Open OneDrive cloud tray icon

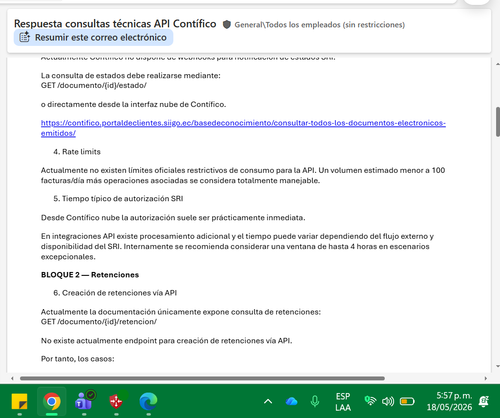292,401
